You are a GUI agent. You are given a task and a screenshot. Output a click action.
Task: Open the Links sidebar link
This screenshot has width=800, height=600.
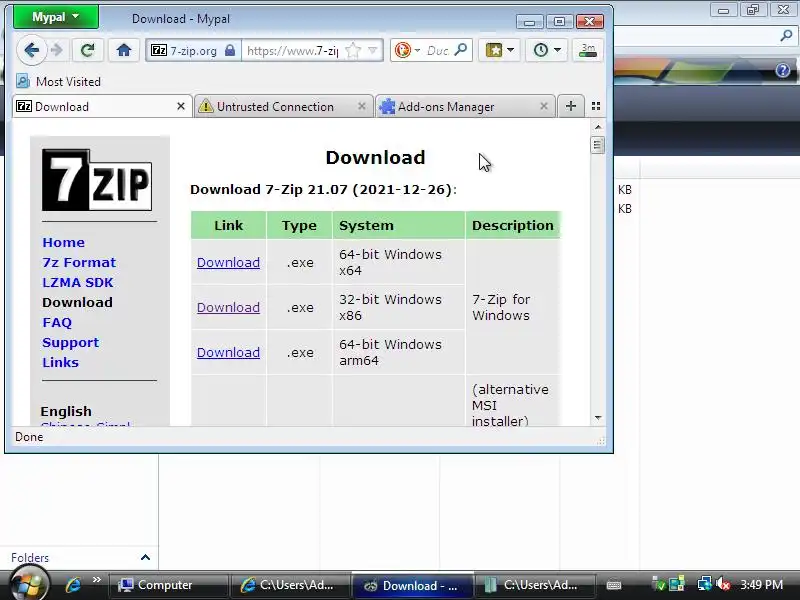[60, 362]
